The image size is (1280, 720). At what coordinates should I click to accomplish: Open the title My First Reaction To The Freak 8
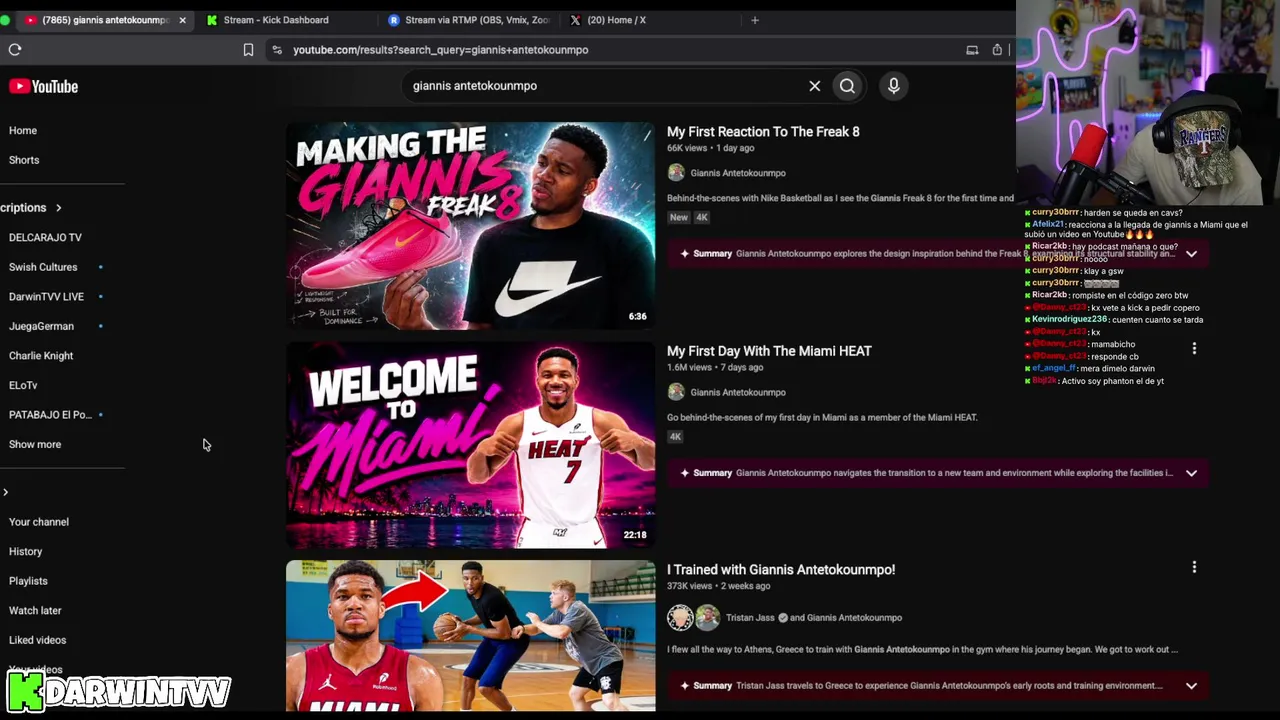point(763,132)
